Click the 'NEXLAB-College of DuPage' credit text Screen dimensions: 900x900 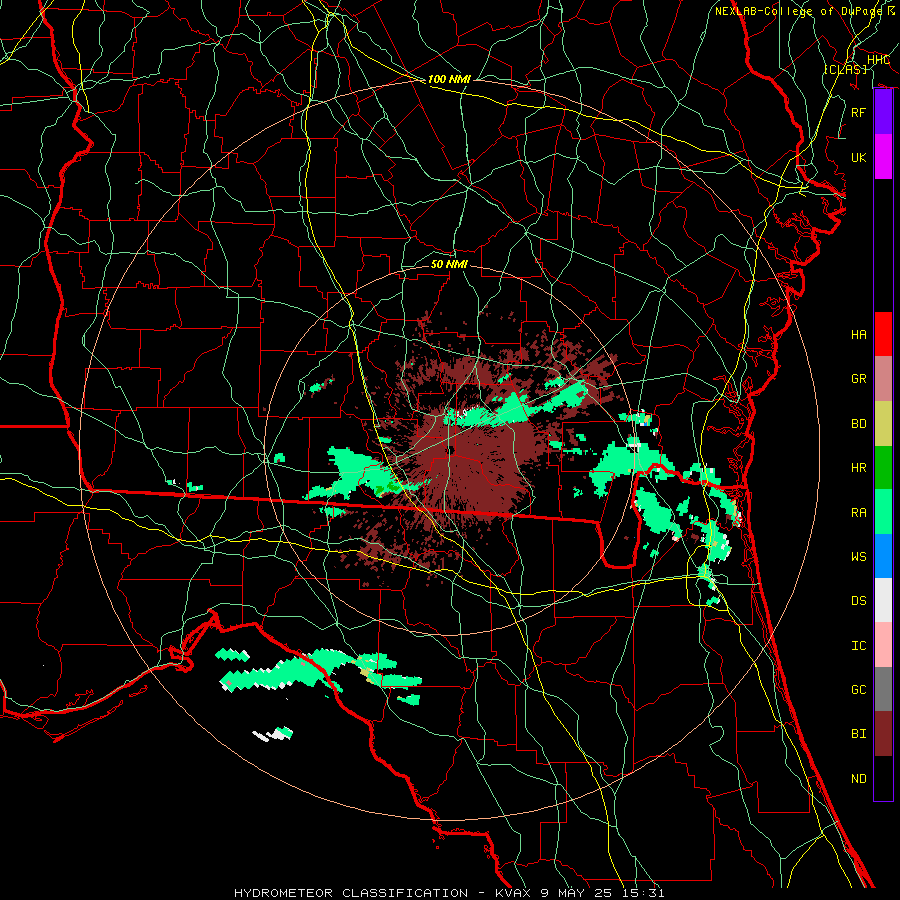tap(798, 11)
